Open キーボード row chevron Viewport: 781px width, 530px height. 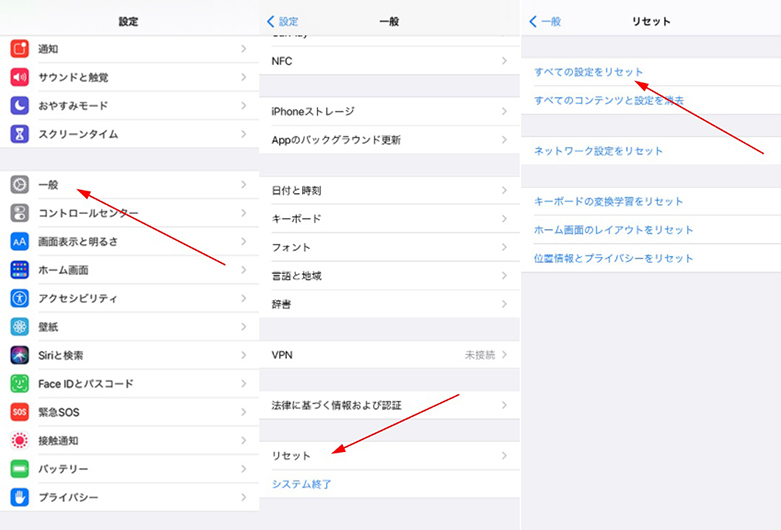click(x=504, y=219)
